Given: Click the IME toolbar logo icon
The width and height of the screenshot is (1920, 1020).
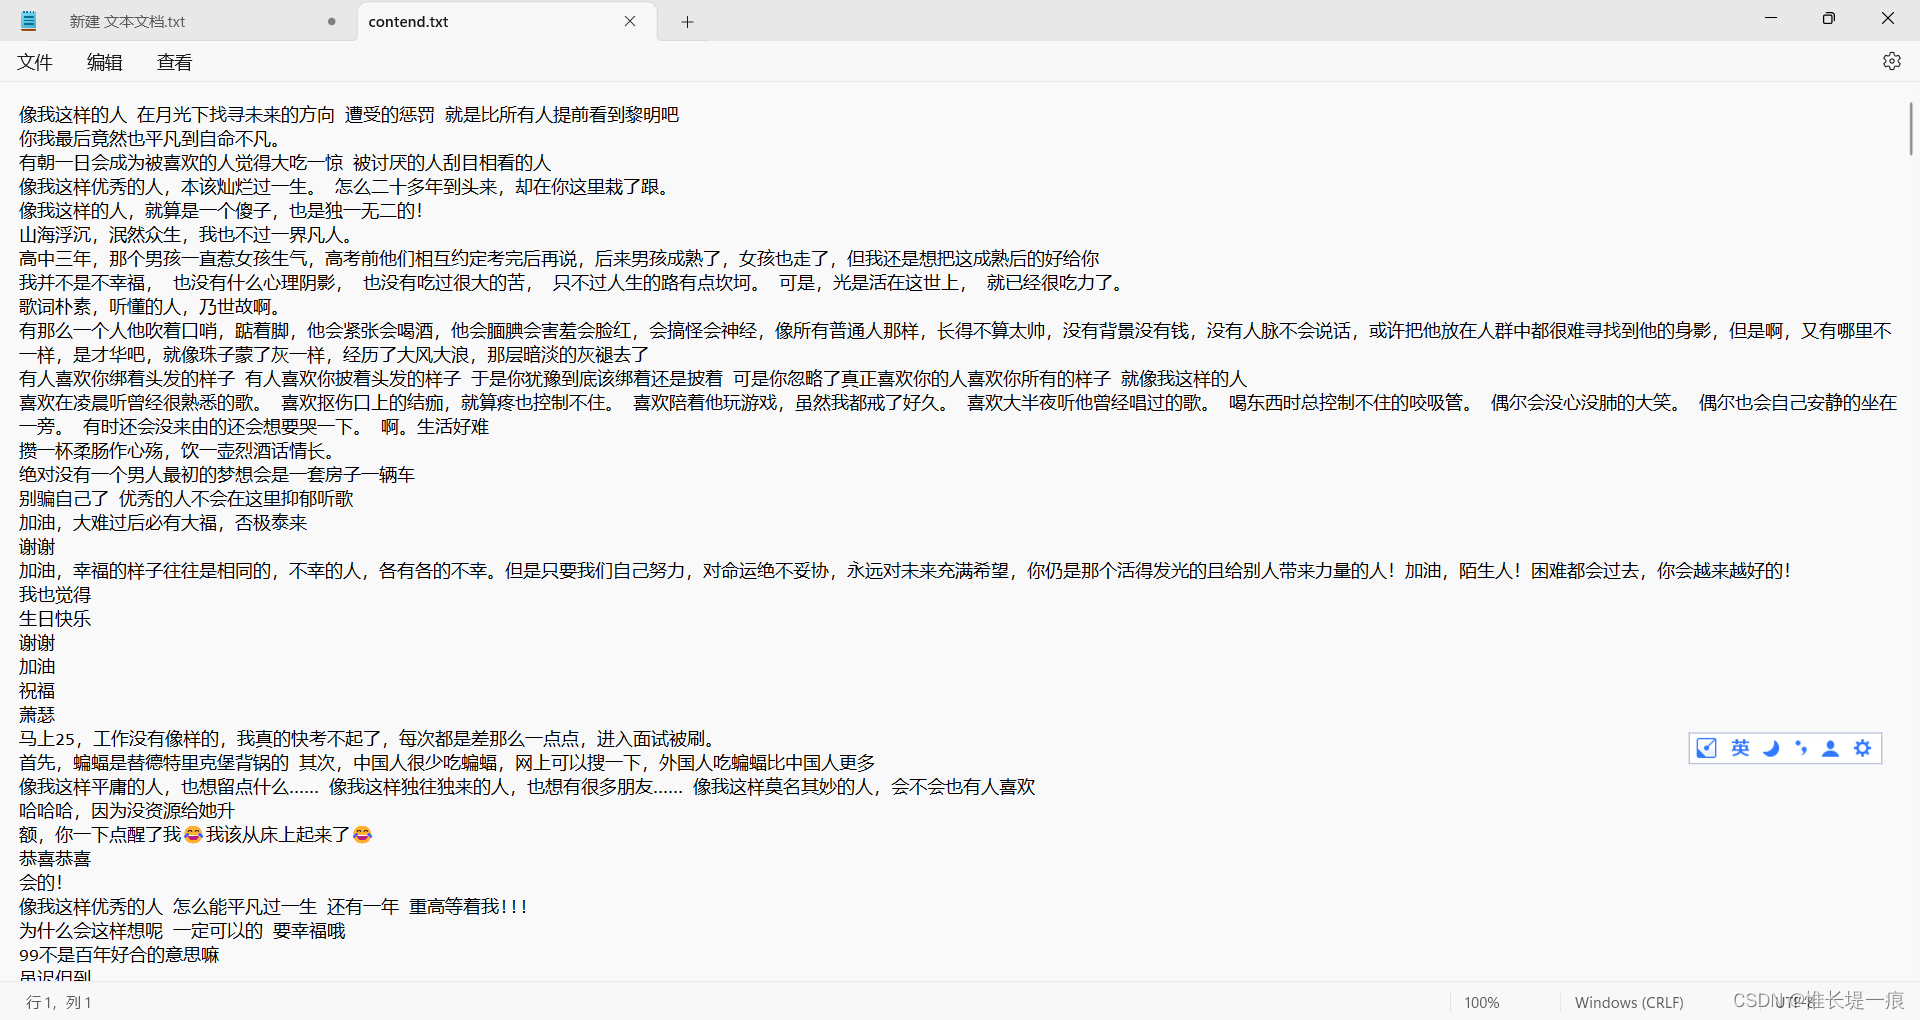Looking at the screenshot, I should pos(1707,748).
